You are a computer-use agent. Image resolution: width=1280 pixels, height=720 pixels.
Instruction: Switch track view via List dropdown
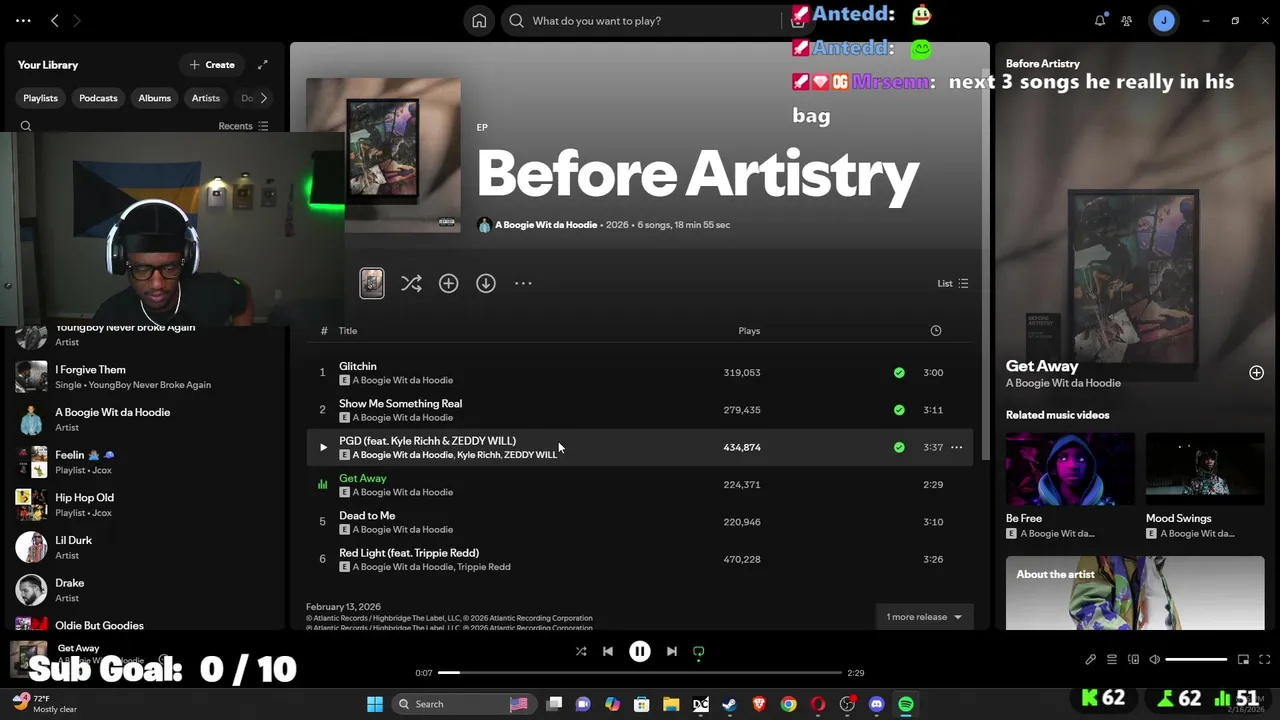click(953, 284)
